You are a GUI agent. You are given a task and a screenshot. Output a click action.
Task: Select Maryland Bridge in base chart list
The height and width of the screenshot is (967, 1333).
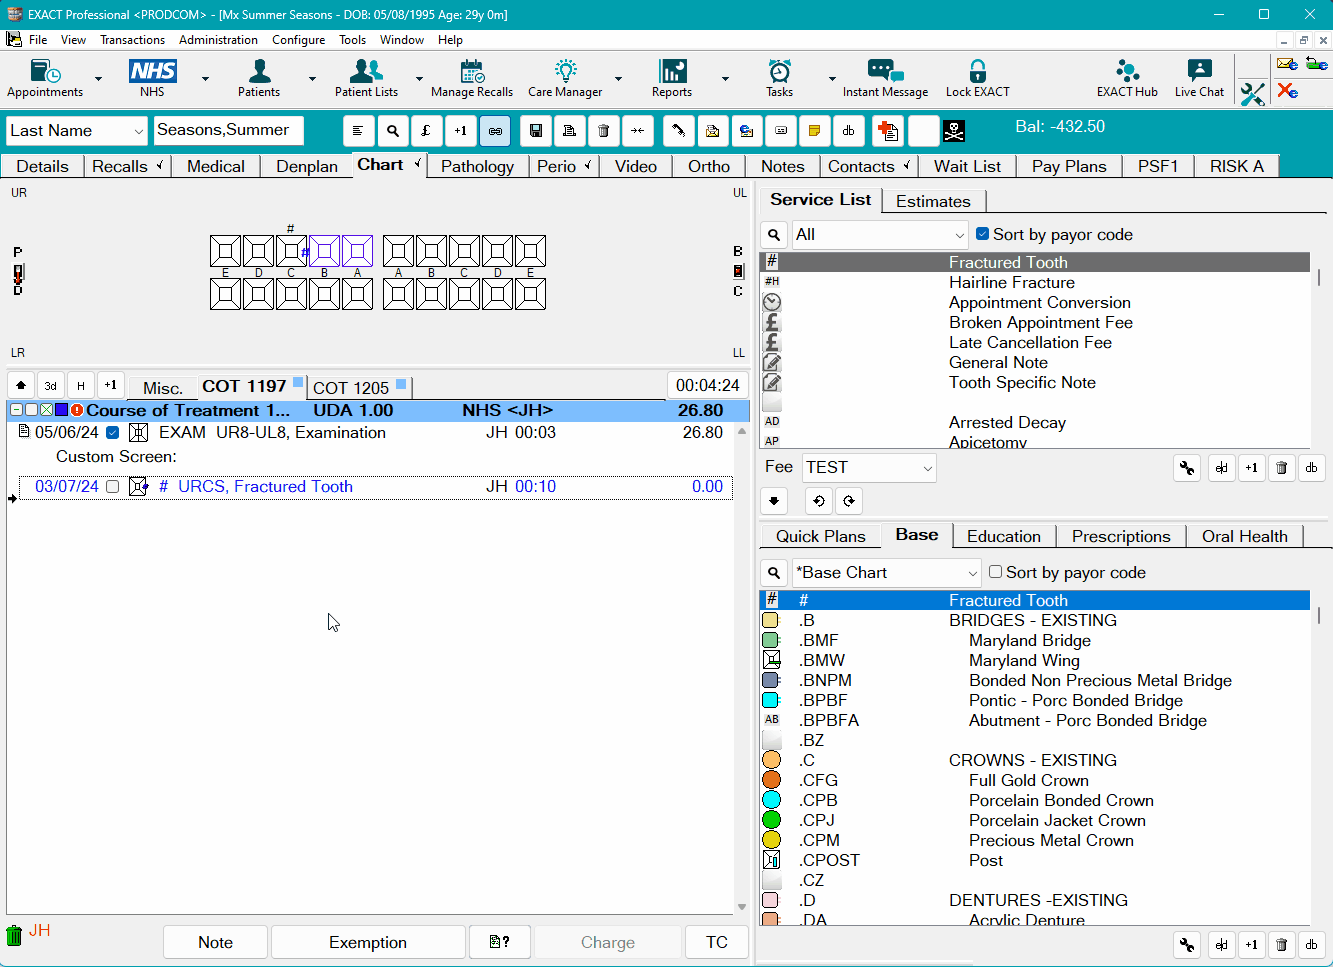(1035, 641)
